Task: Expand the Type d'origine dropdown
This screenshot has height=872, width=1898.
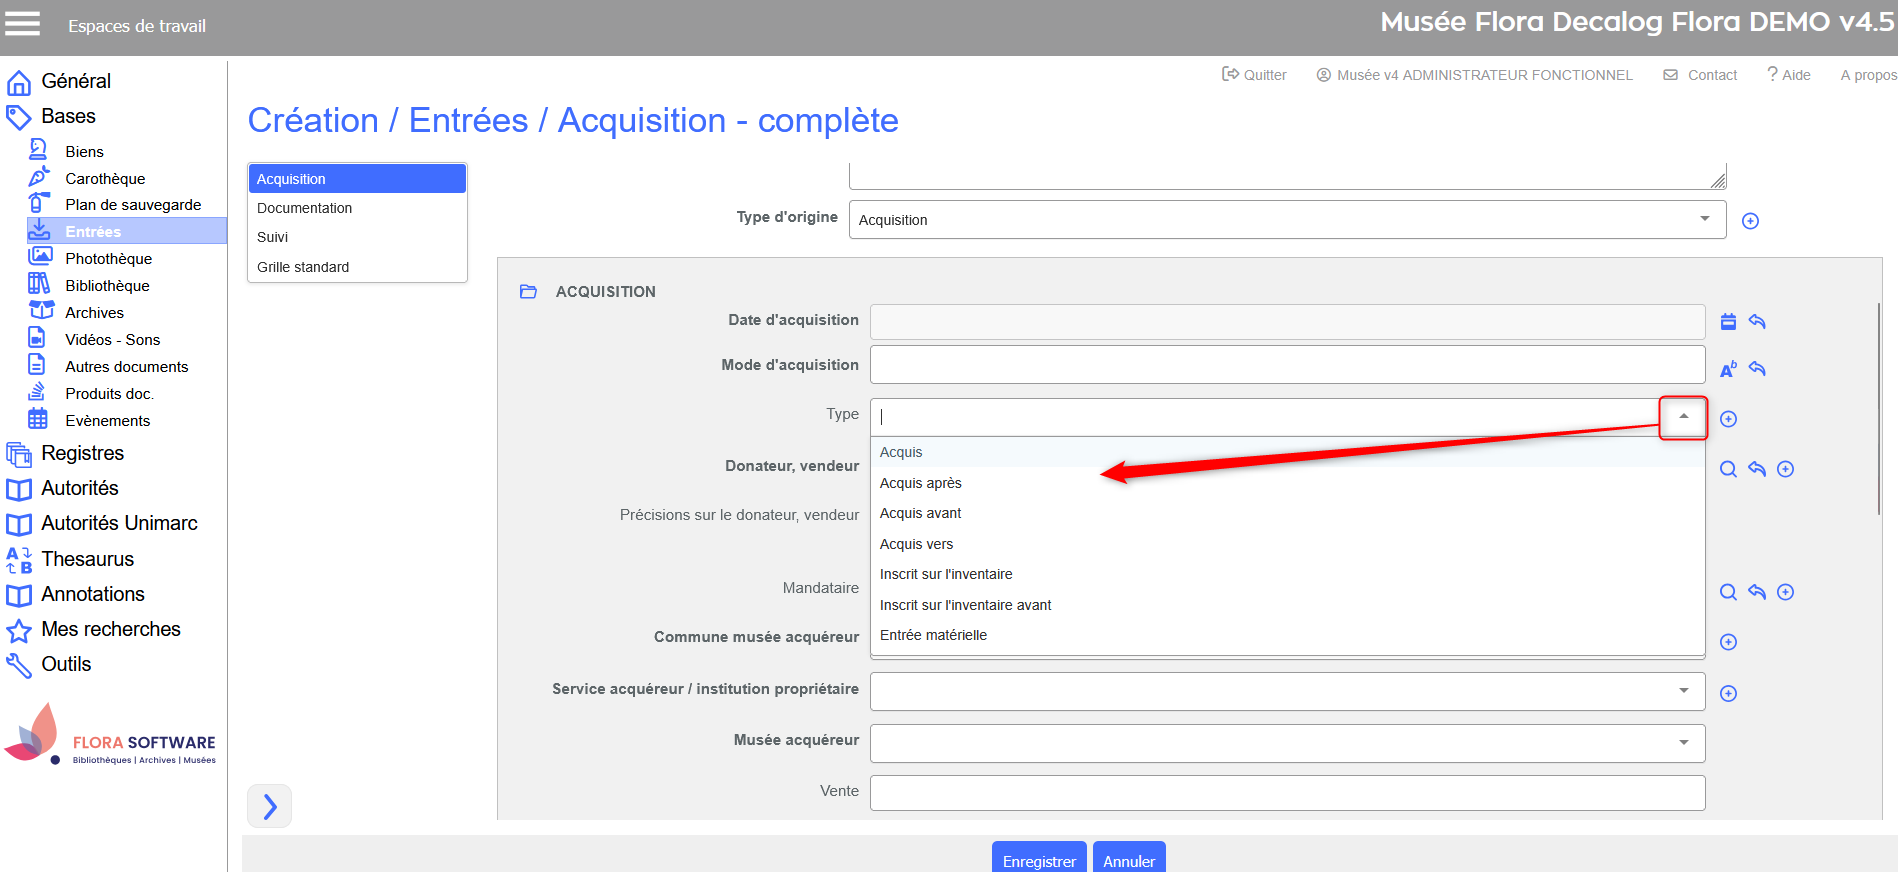Action: click(1704, 220)
